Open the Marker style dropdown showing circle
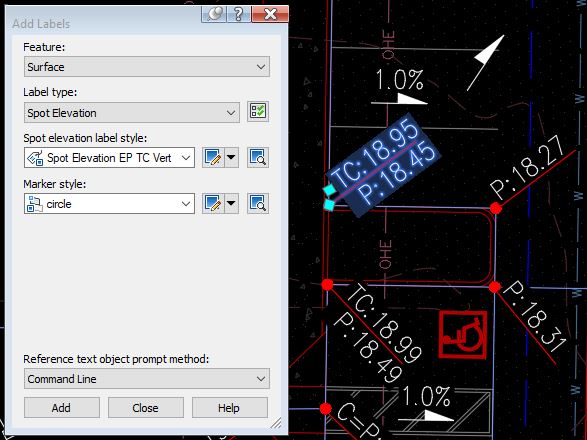Image resolution: width=587 pixels, height=440 pixels. coord(109,203)
